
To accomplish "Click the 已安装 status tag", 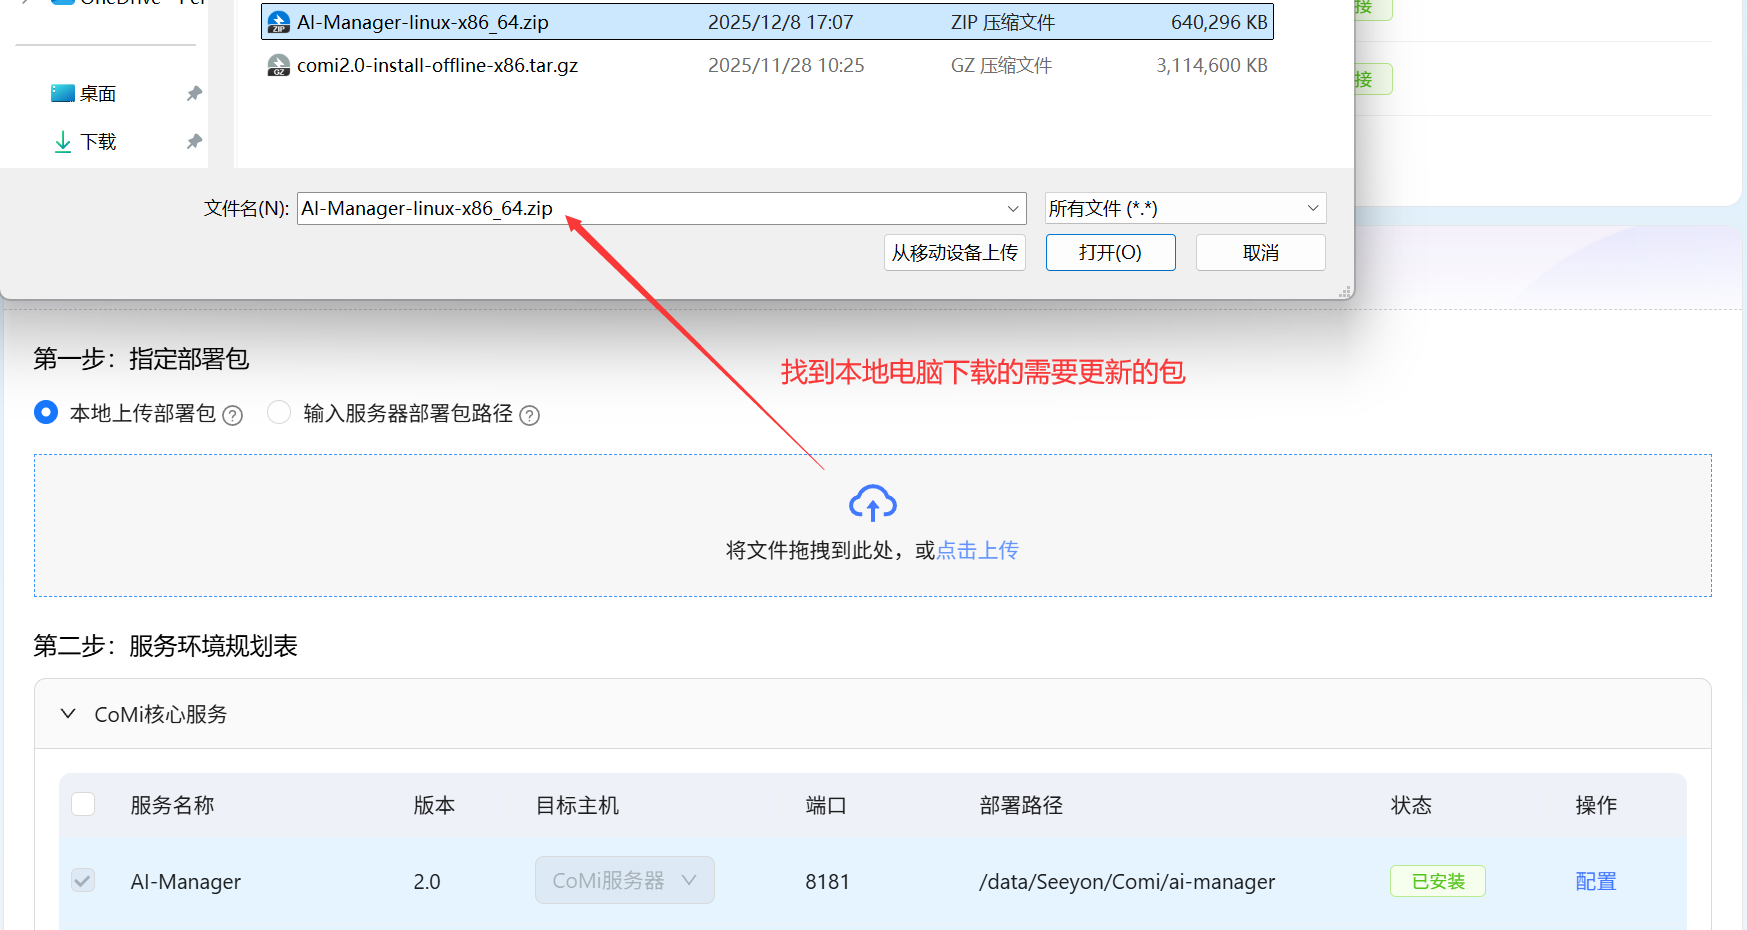I will 1438,881.
